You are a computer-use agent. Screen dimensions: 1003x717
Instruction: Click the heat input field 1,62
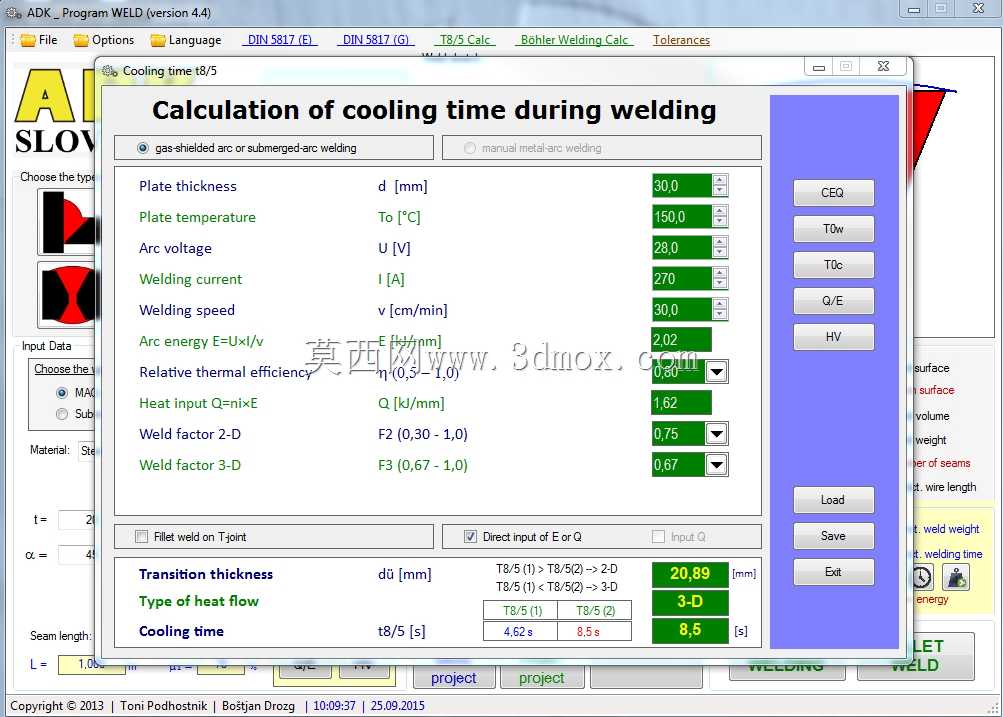681,403
